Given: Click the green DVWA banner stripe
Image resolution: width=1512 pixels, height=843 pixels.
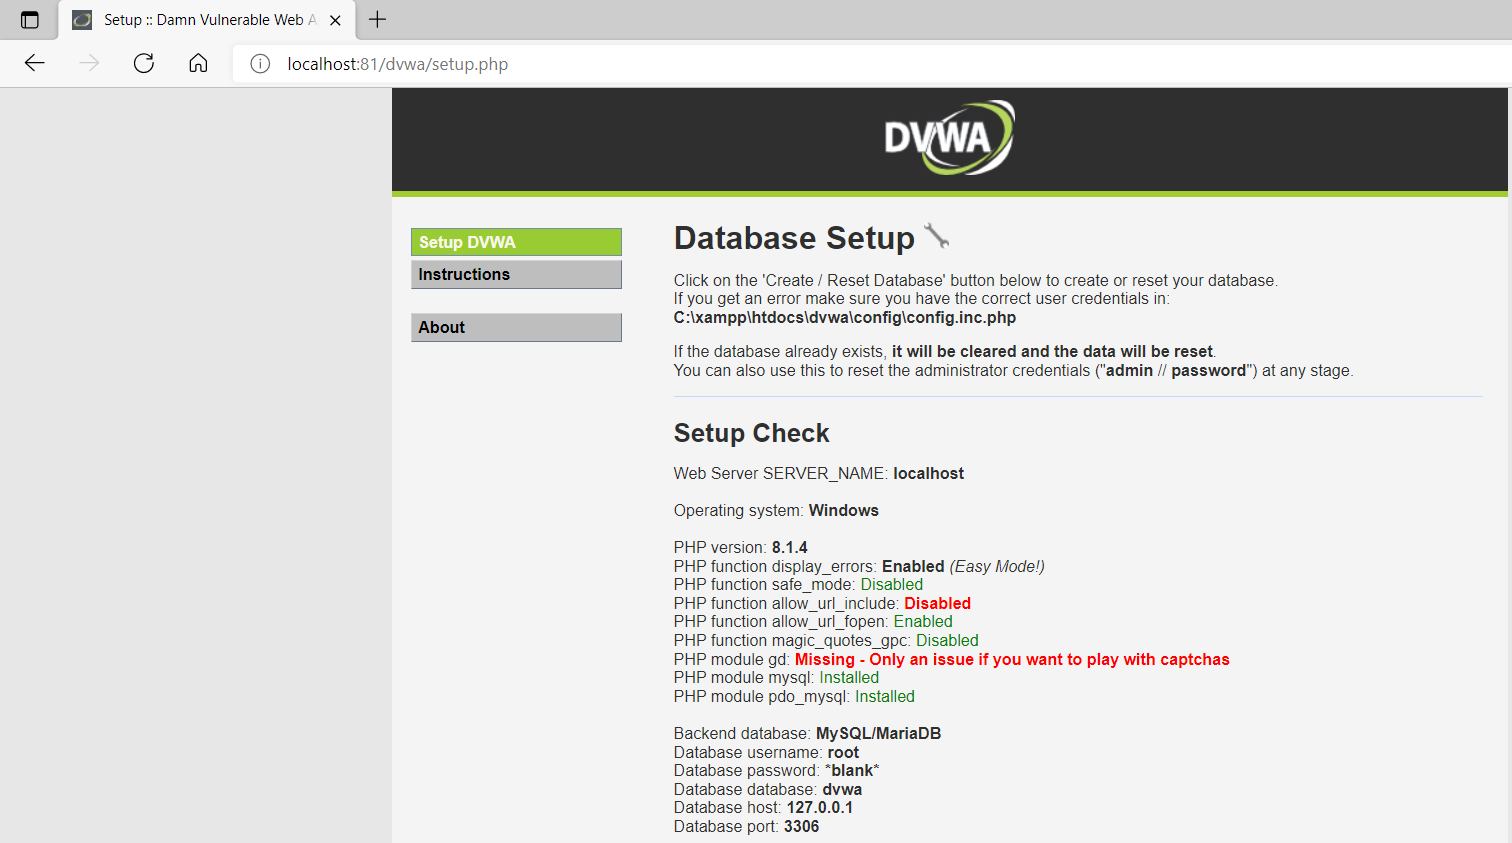Looking at the screenshot, I should point(948,189).
